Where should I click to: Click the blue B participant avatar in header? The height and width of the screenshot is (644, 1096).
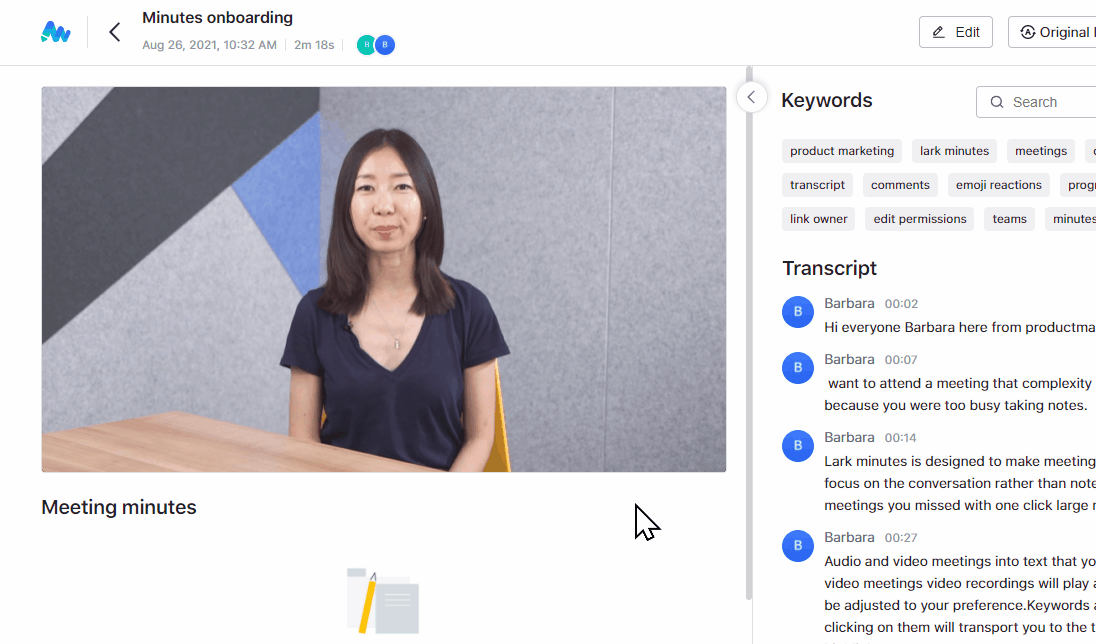tap(385, 45)
